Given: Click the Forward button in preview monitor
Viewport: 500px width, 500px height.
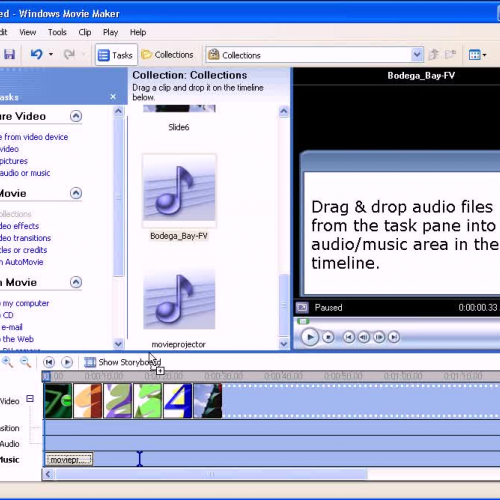Looking at the screenshot, I should click(x=394, y=337).
